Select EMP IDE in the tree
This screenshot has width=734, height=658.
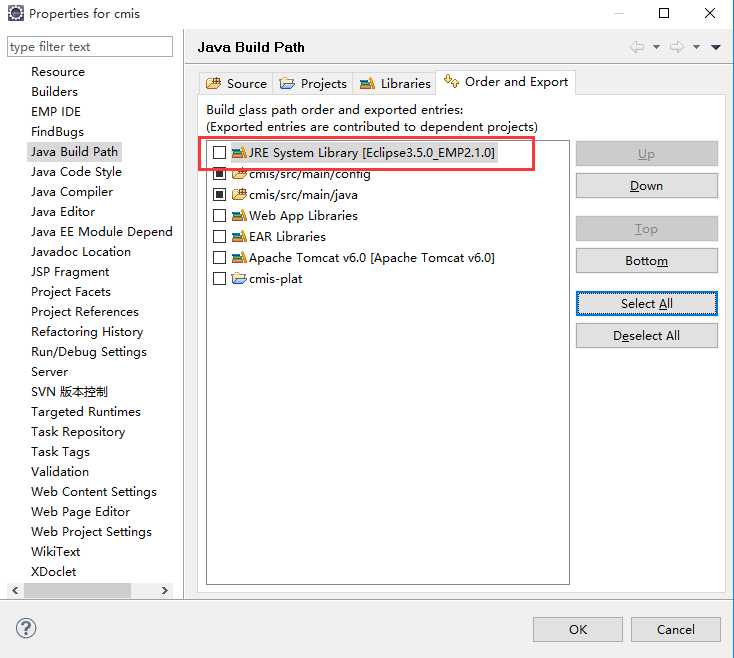(x=56, y=112)
